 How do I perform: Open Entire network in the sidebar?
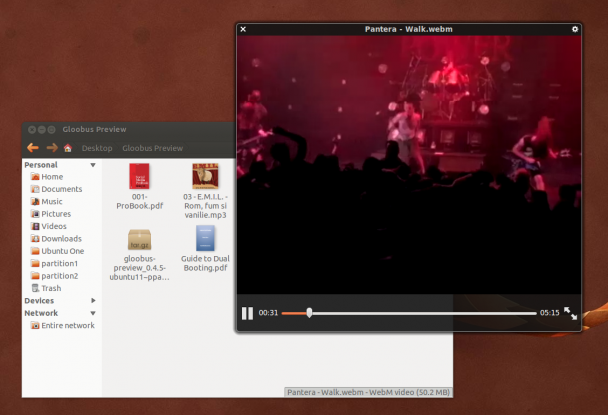point(68,325)
